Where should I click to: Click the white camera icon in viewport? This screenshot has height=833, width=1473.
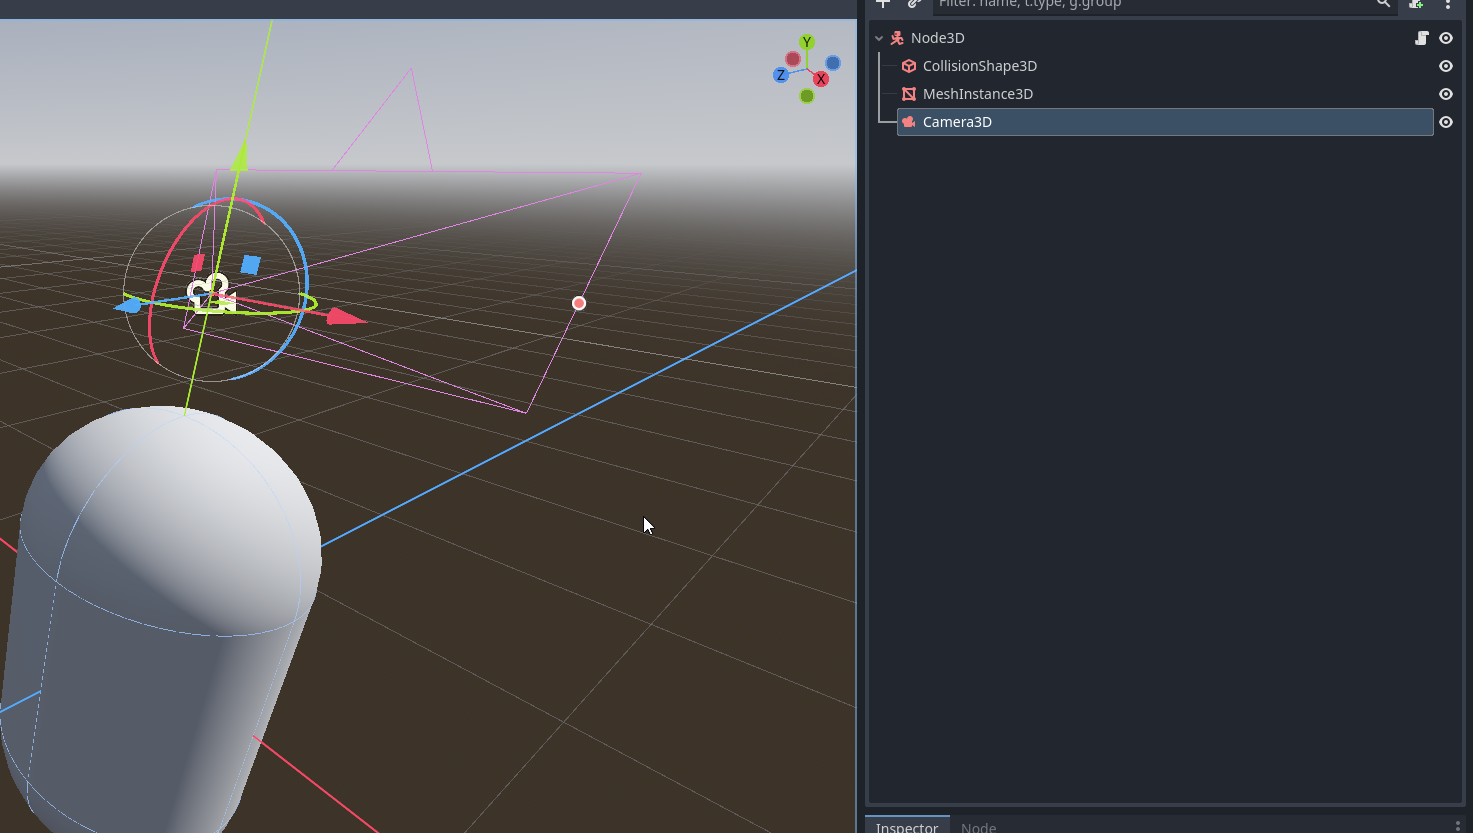[212, 293]
